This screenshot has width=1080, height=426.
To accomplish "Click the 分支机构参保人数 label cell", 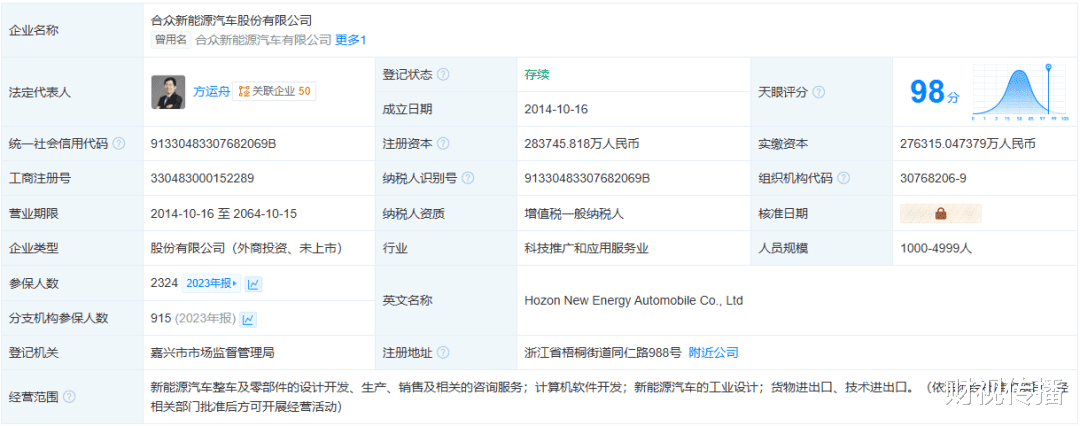I will point(72,318).
